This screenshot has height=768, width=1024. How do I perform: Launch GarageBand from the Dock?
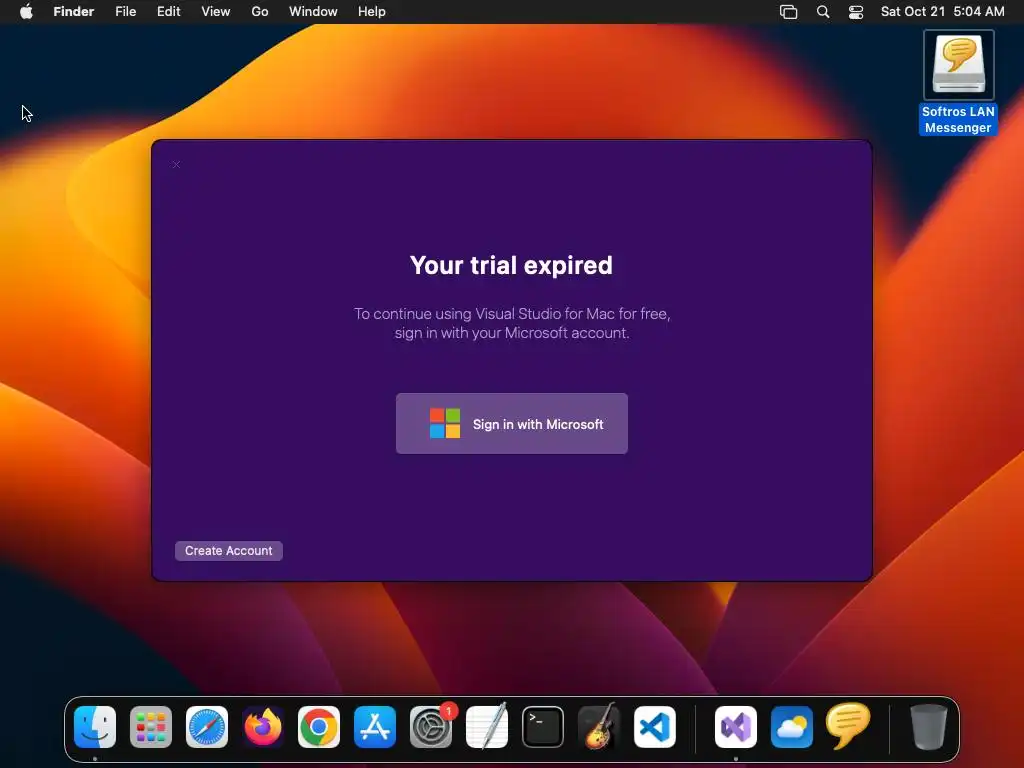[599, 727]
